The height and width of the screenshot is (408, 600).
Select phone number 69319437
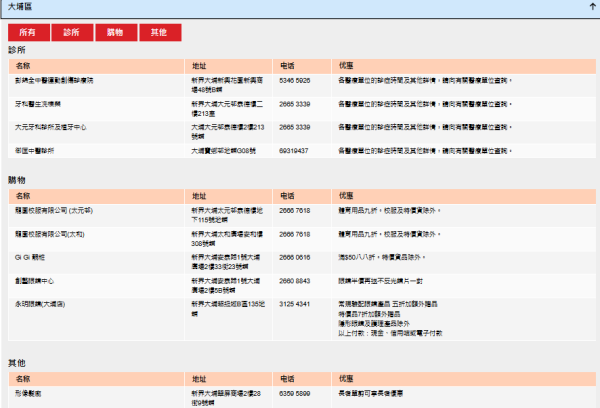tap(293, 151)
